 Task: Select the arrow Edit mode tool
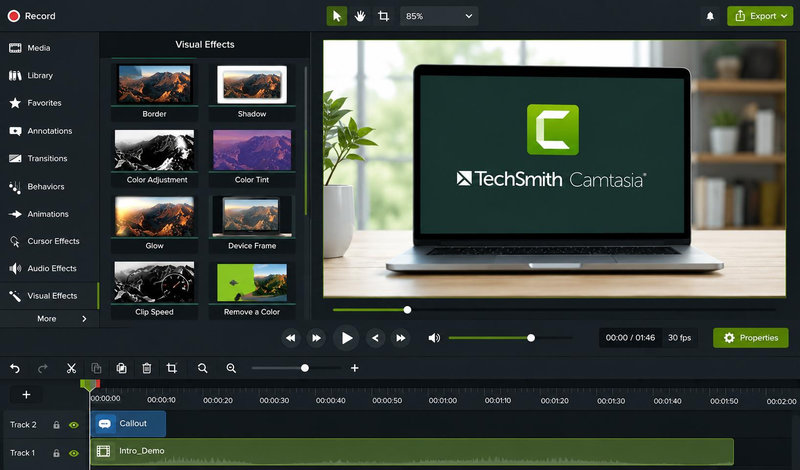[337, 16]
